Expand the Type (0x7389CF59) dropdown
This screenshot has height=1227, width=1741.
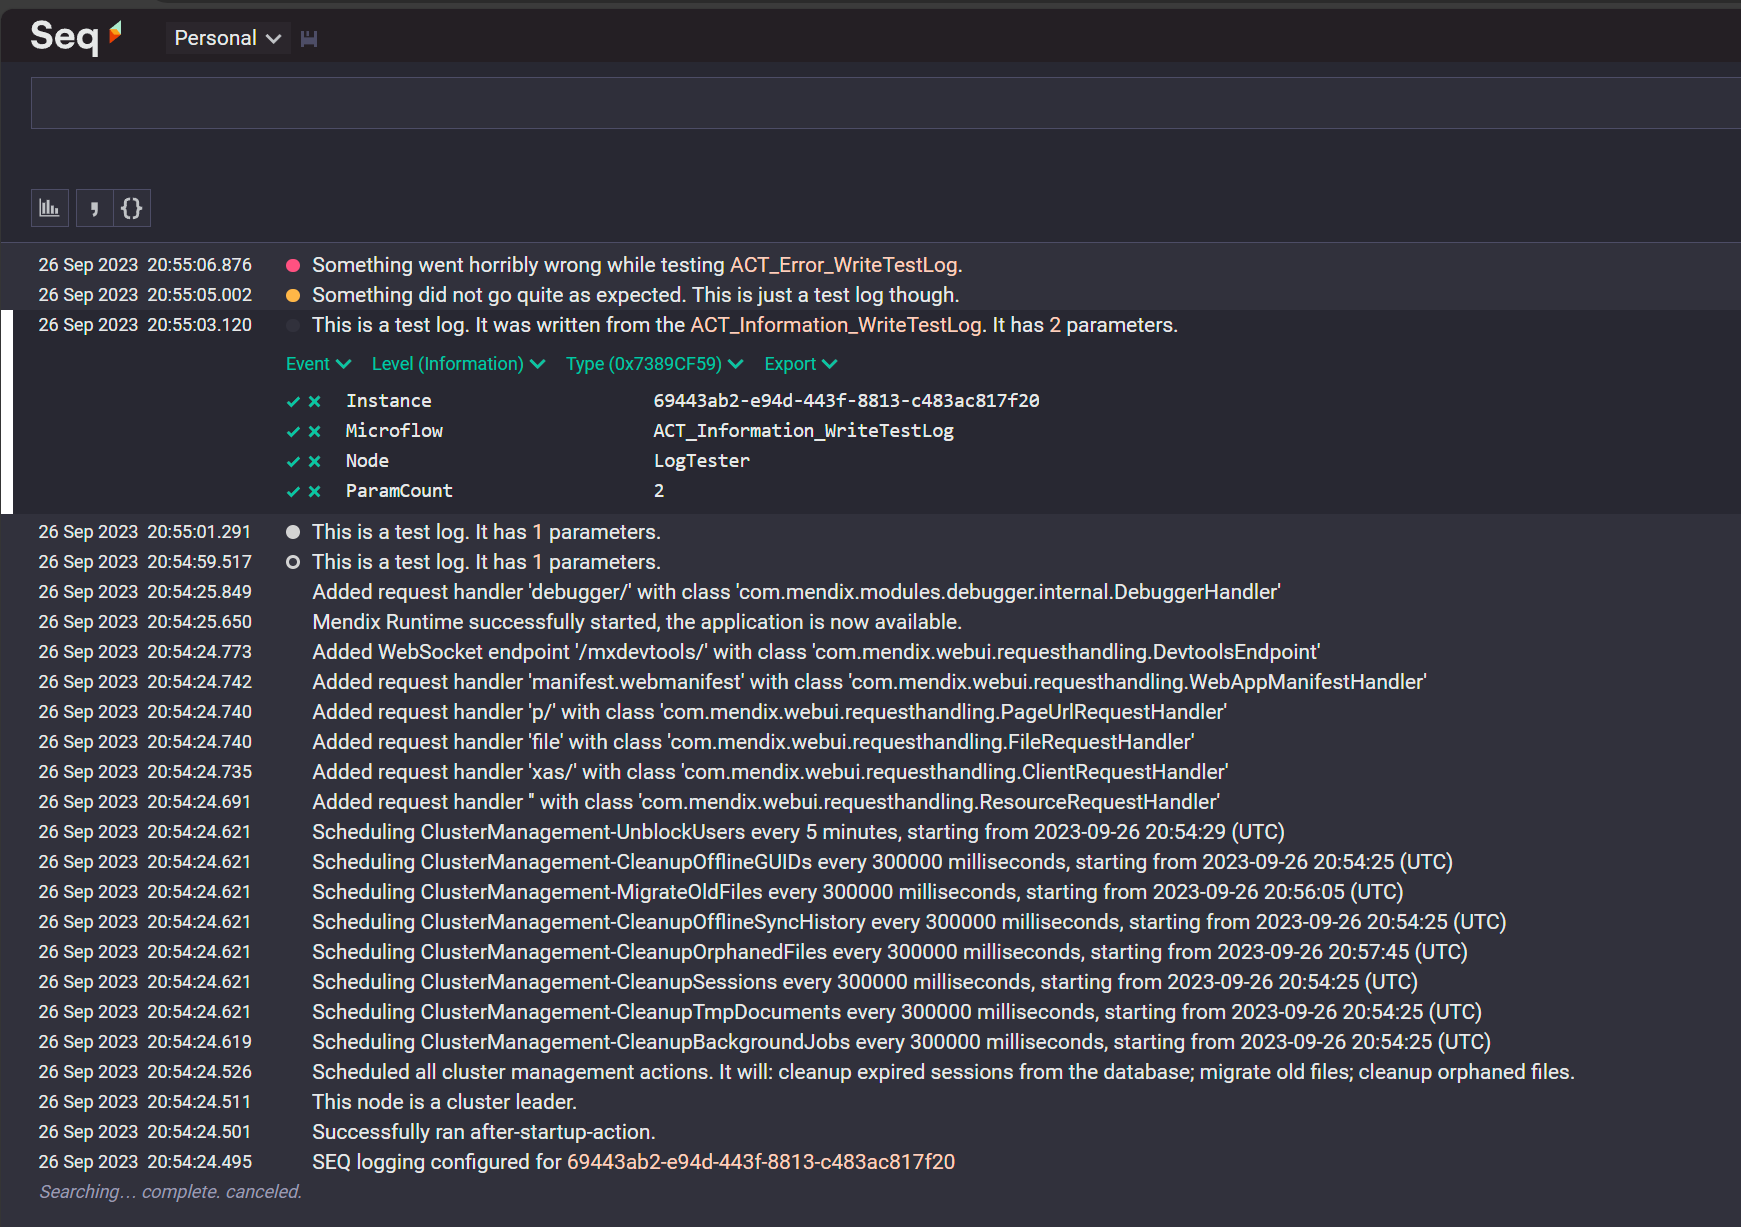(653, 364)
